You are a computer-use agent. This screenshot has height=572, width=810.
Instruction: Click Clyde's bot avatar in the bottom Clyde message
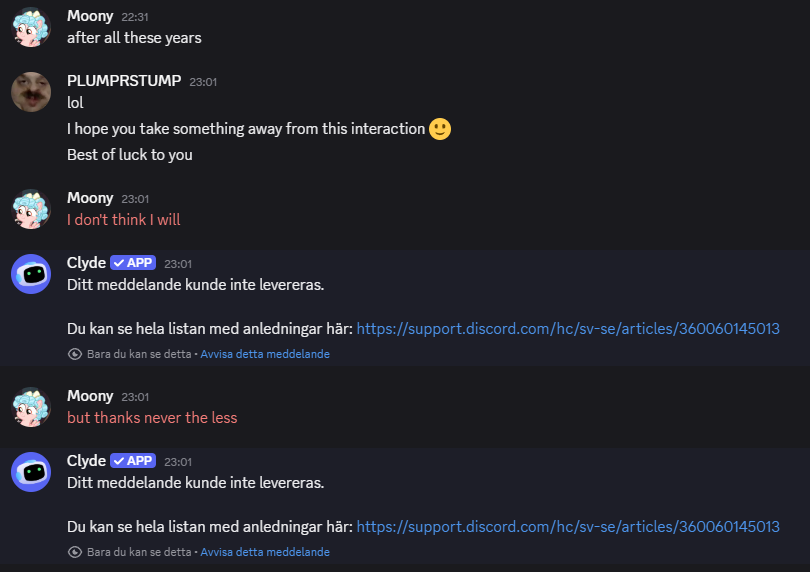pos(31,471)
